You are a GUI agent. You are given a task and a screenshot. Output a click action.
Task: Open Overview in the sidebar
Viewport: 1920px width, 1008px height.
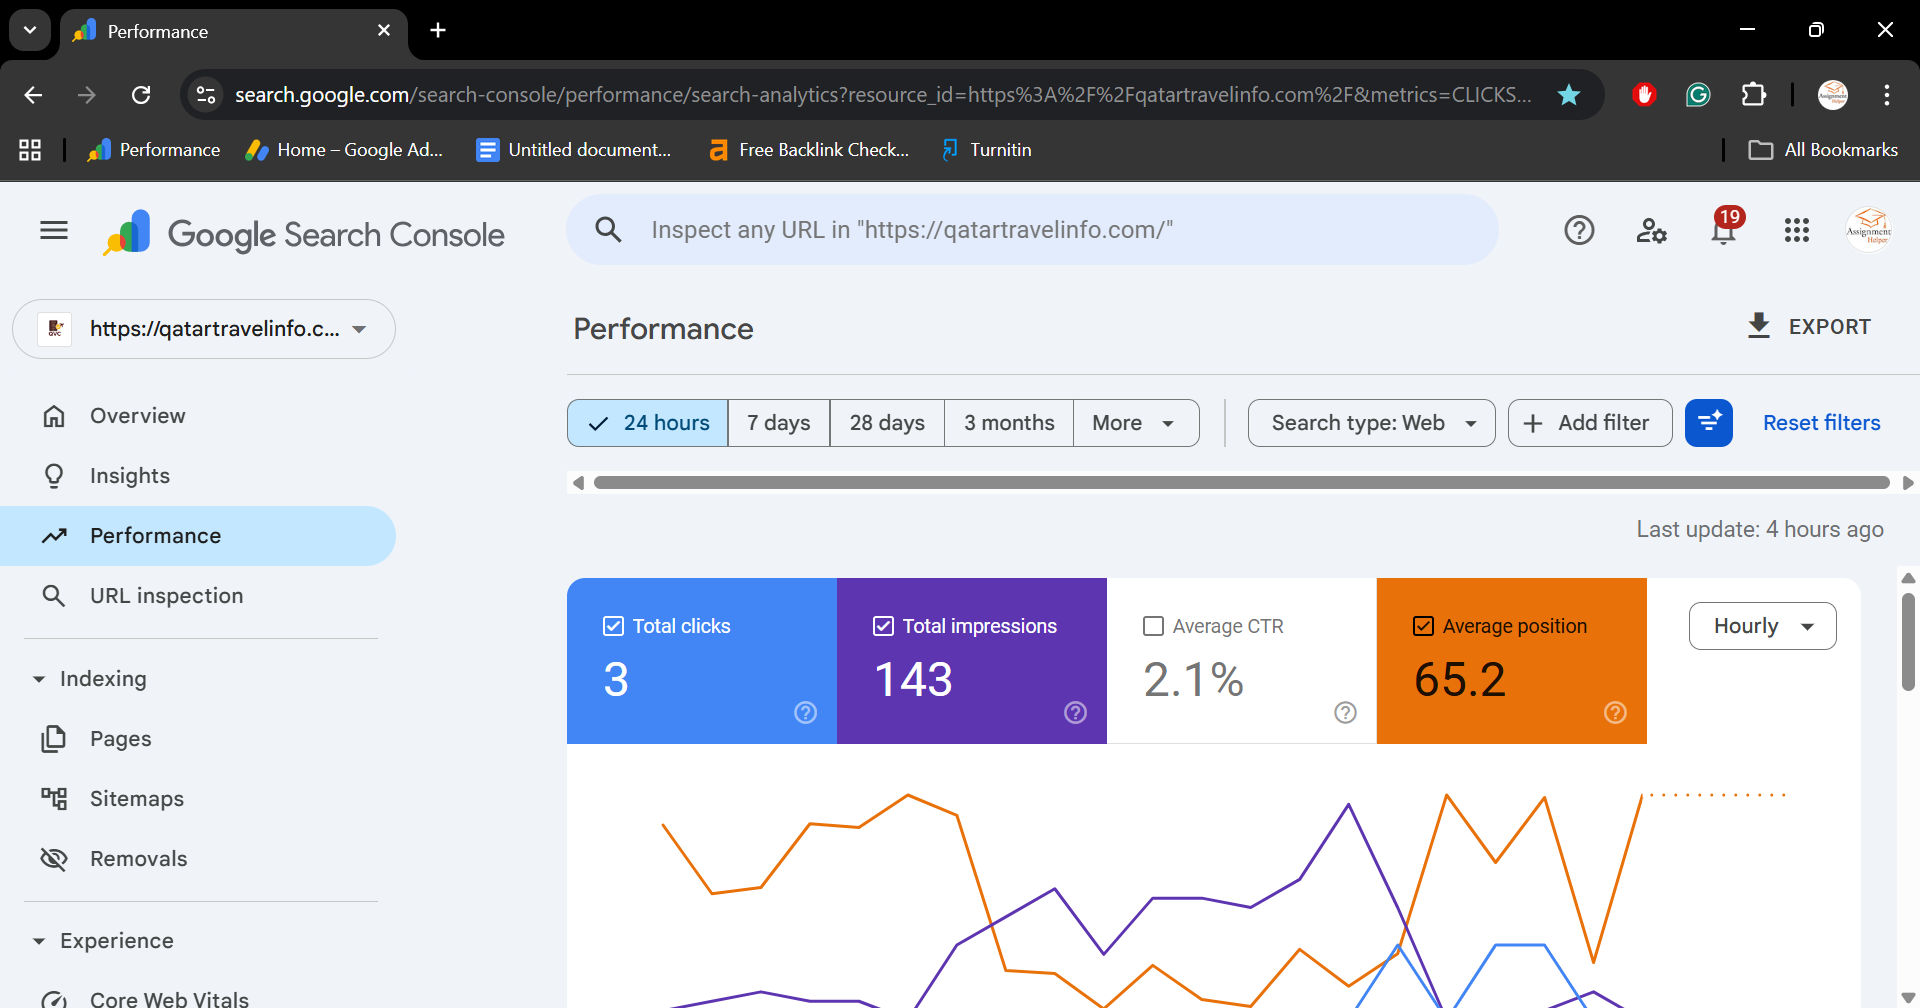198,416
